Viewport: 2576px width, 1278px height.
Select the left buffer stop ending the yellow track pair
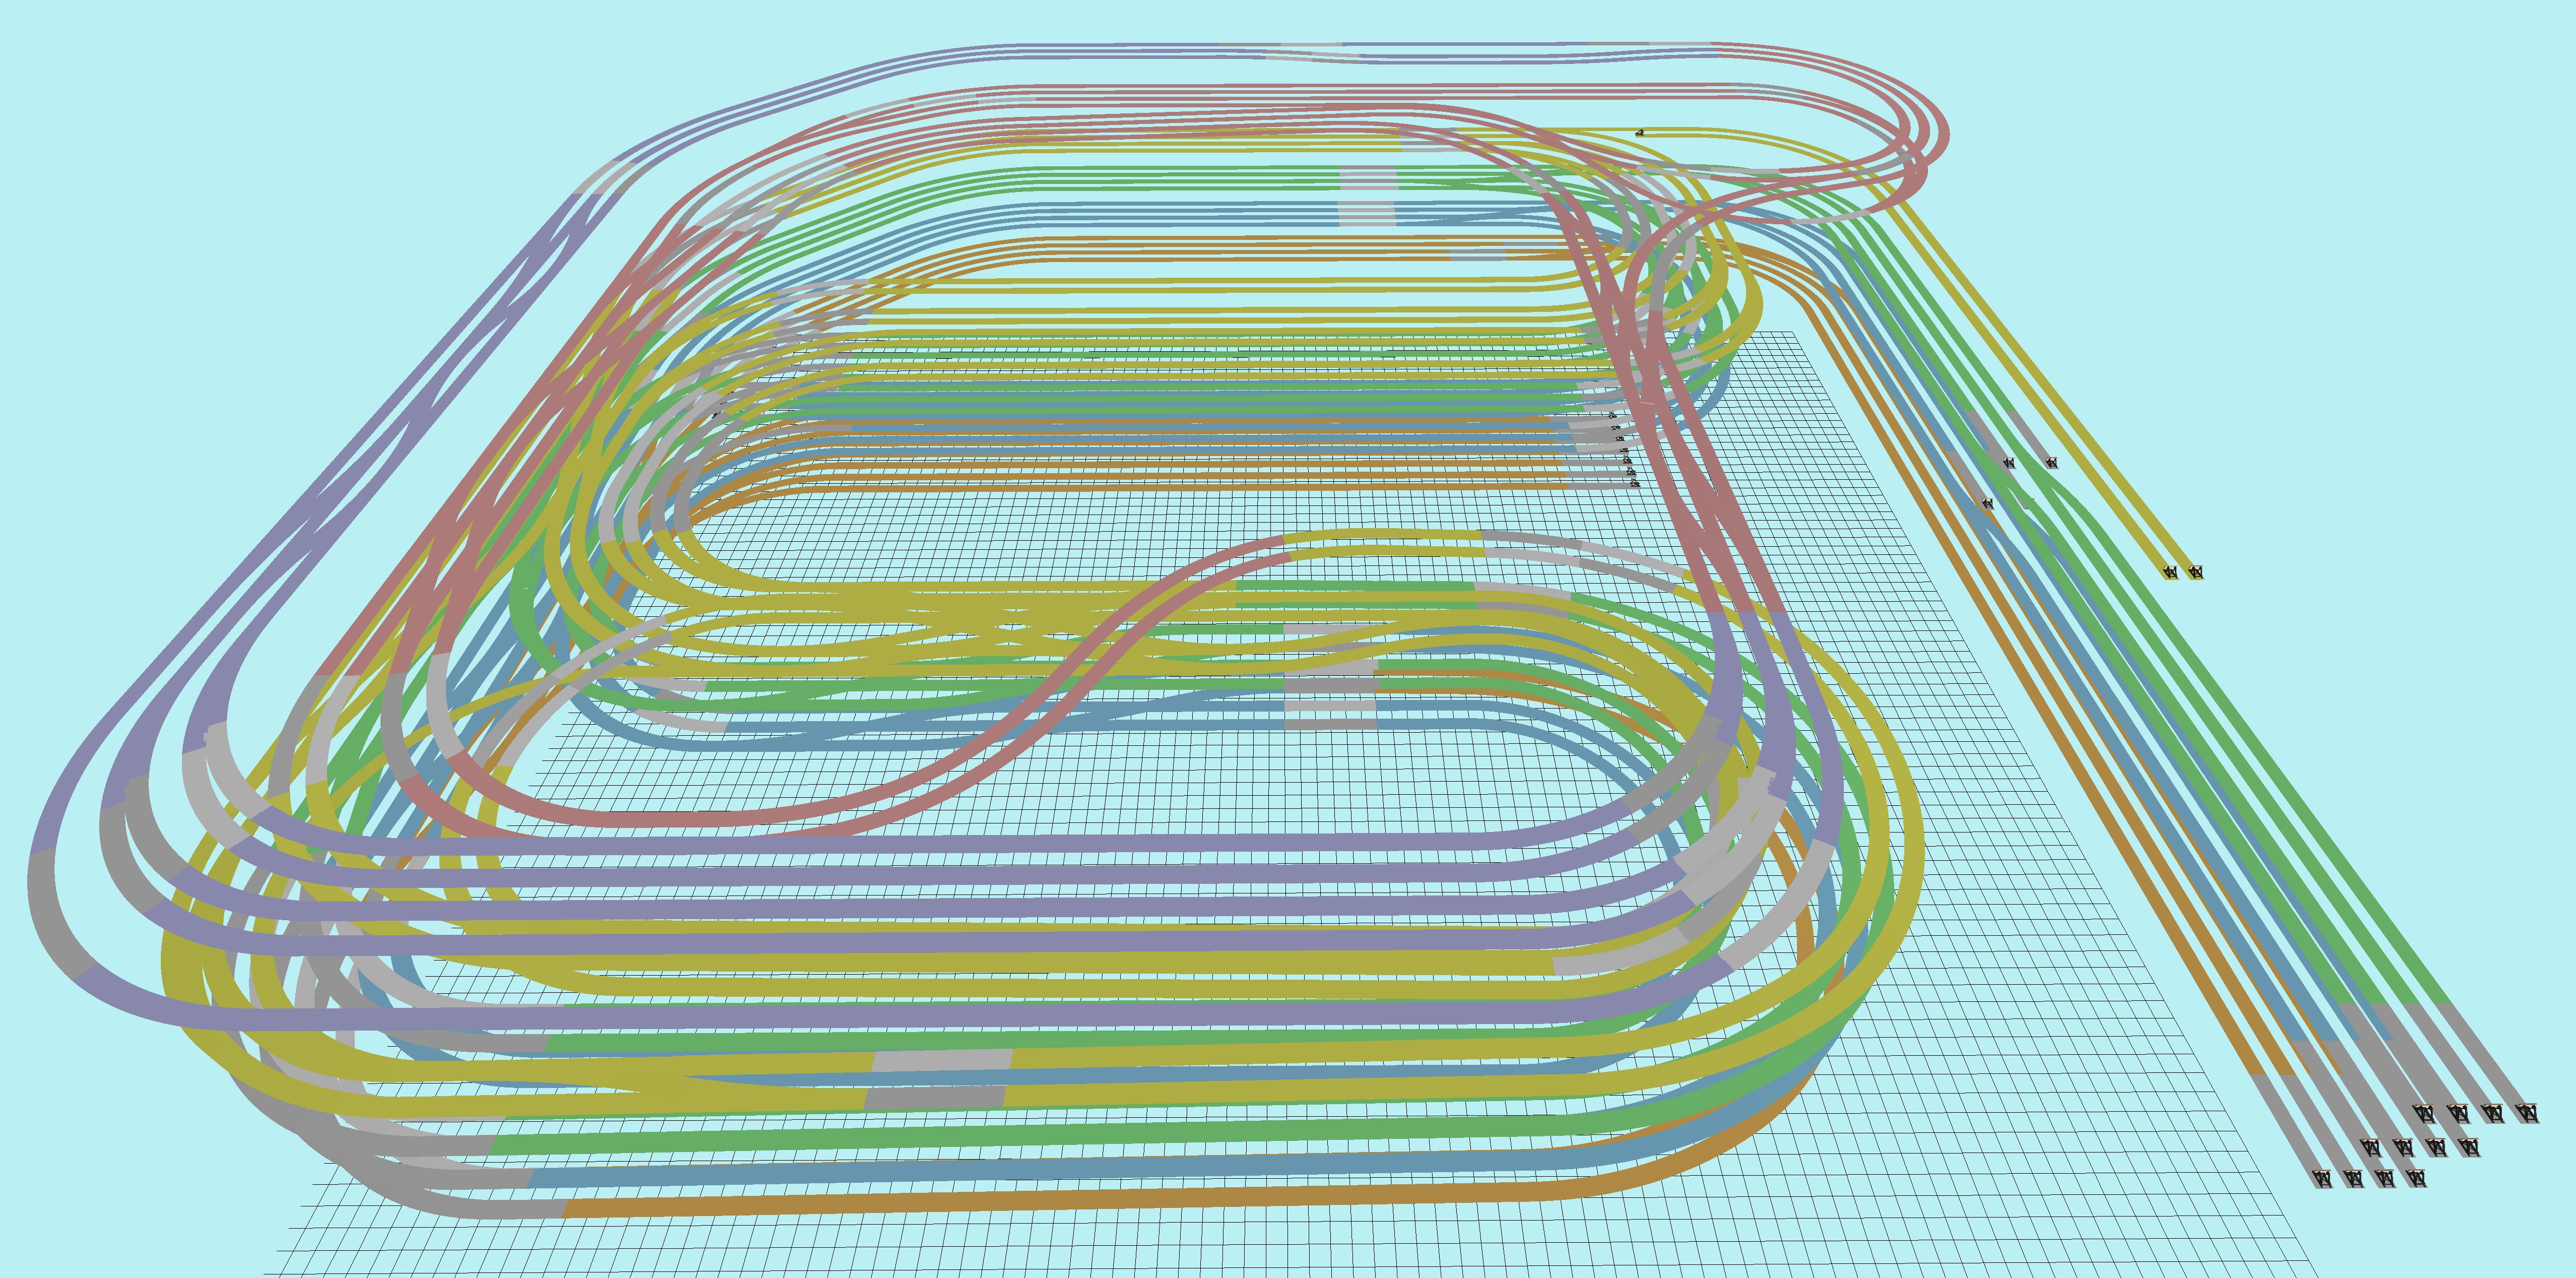pyautogui.click(x=2171, y=572)
